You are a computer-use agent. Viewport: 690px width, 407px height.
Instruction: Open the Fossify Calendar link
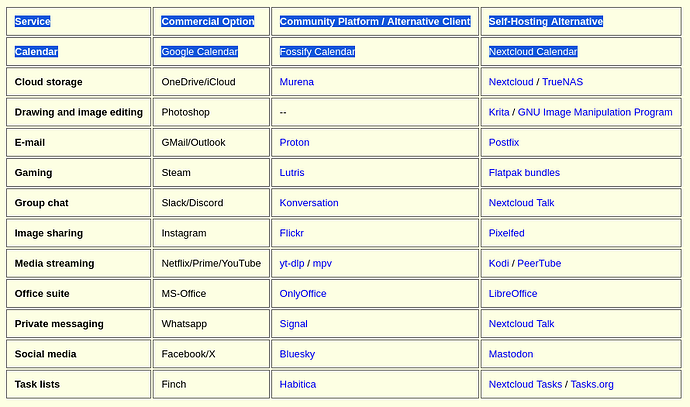click(317, 52)
